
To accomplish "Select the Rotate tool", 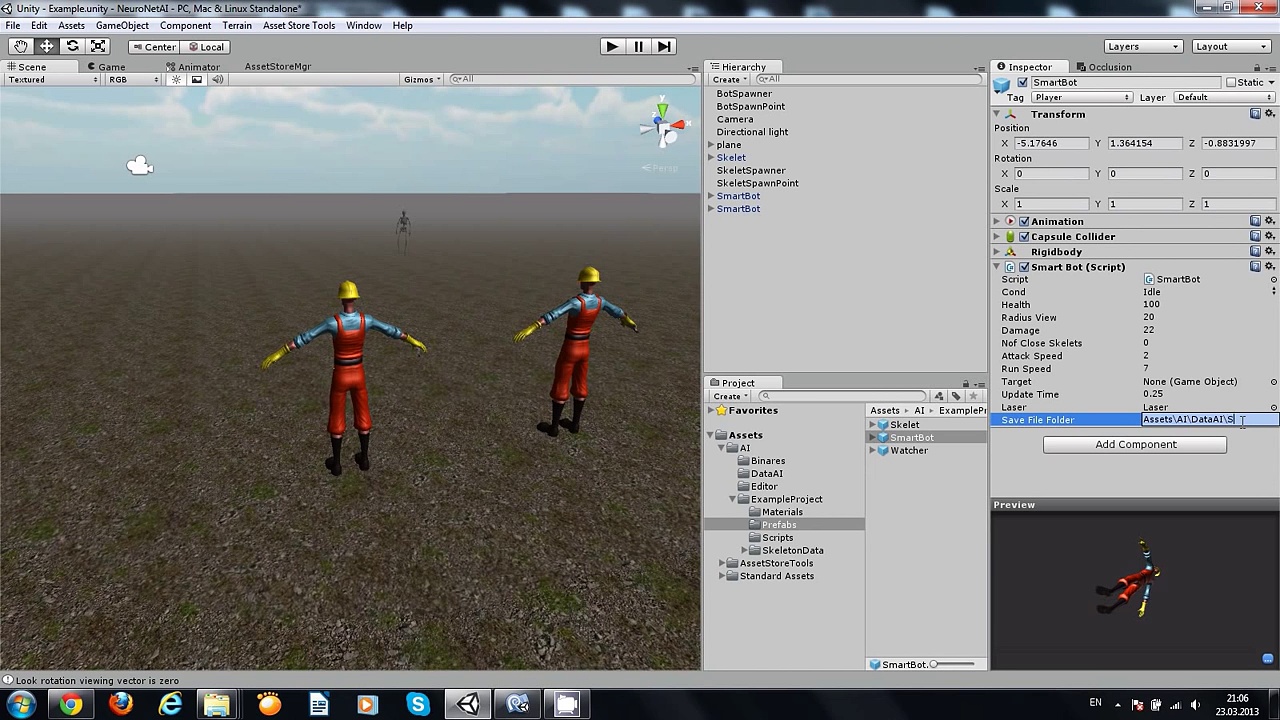I will coord(72,46).
